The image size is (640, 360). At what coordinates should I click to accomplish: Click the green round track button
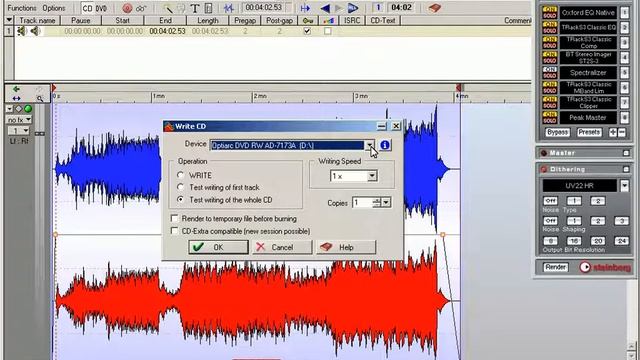coord(28,109)
